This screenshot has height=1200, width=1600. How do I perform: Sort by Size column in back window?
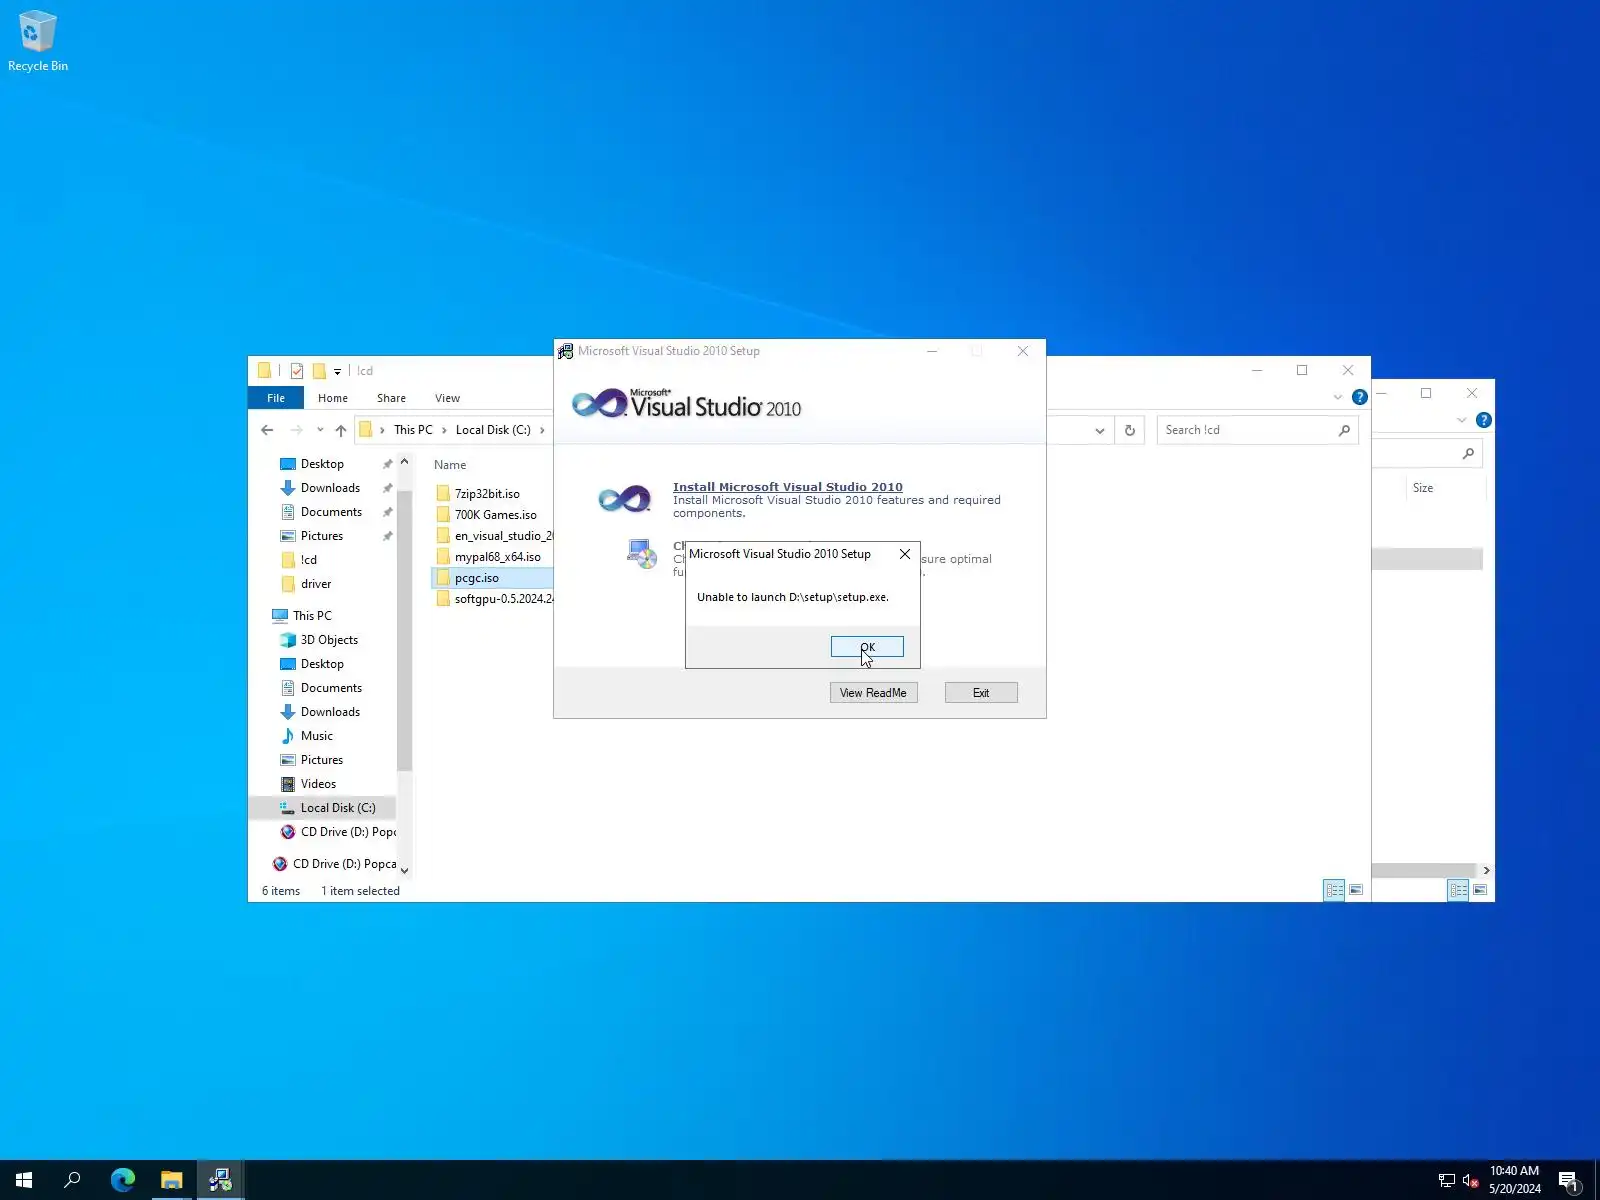coord(1423,488)
